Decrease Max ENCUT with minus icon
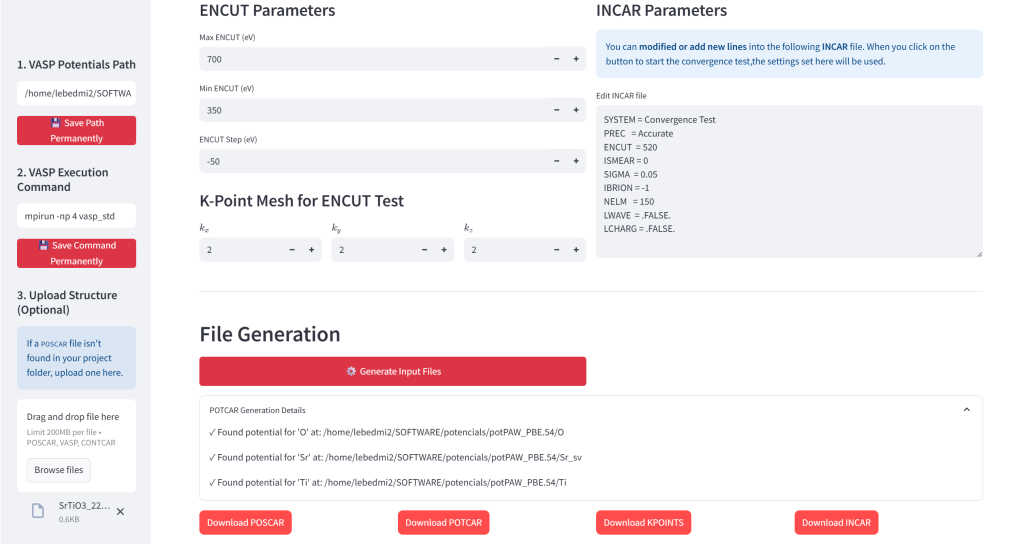 point(556,59)
